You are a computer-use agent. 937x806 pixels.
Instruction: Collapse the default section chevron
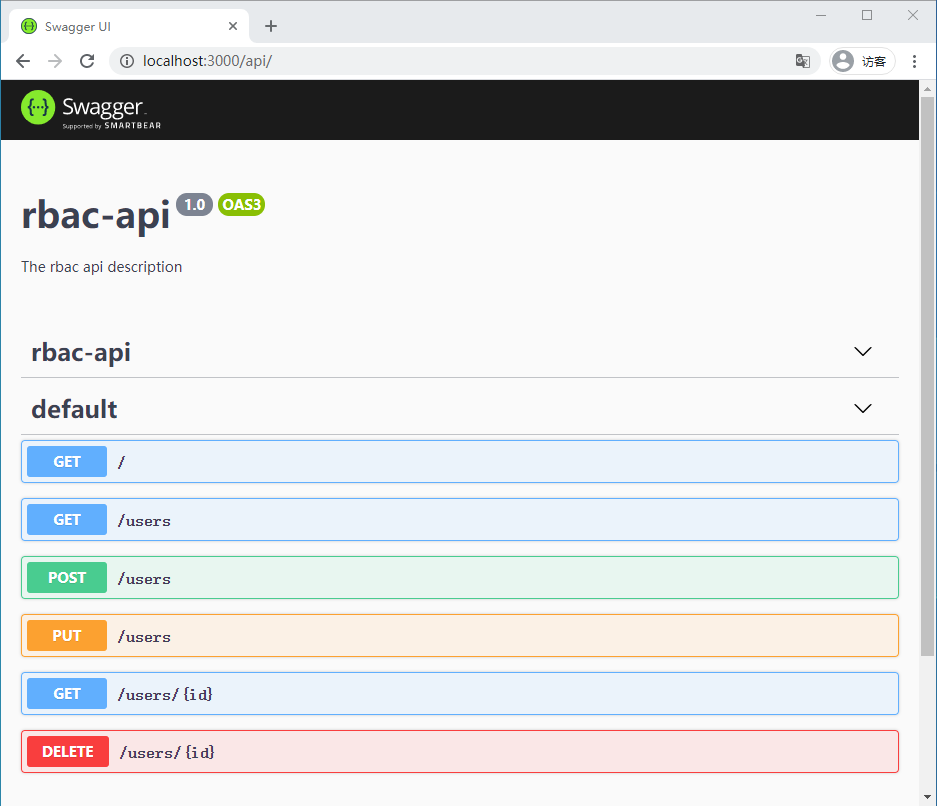tap(862, 409)
